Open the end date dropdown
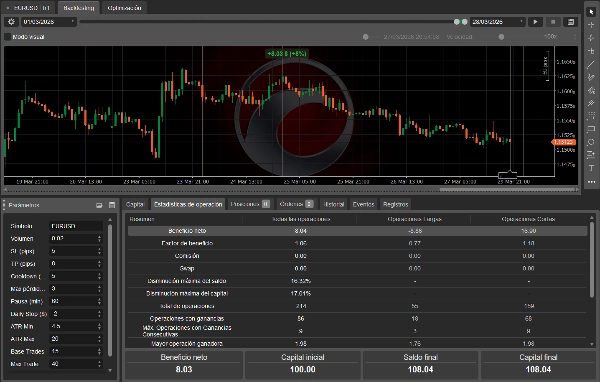The image size is (600, 382). tap(521, 22)
